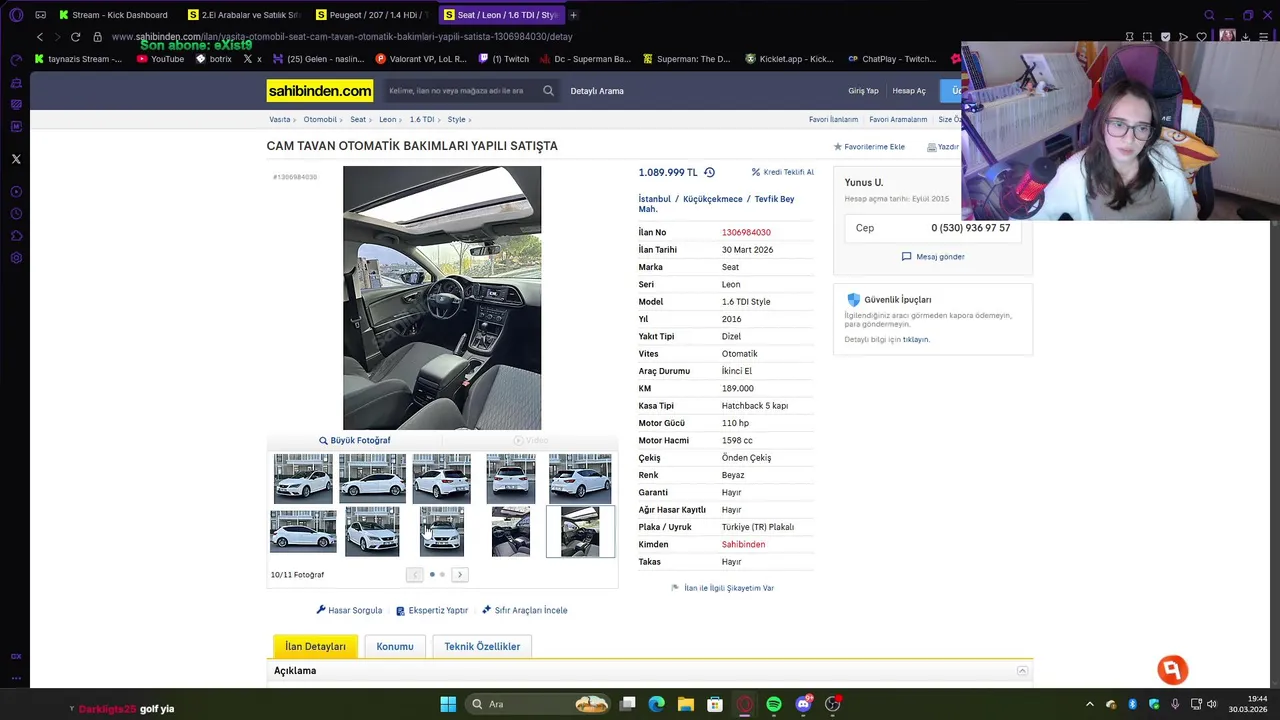Go to next thumbnail page arrow
1280x720 pixels.
(460, 575)
